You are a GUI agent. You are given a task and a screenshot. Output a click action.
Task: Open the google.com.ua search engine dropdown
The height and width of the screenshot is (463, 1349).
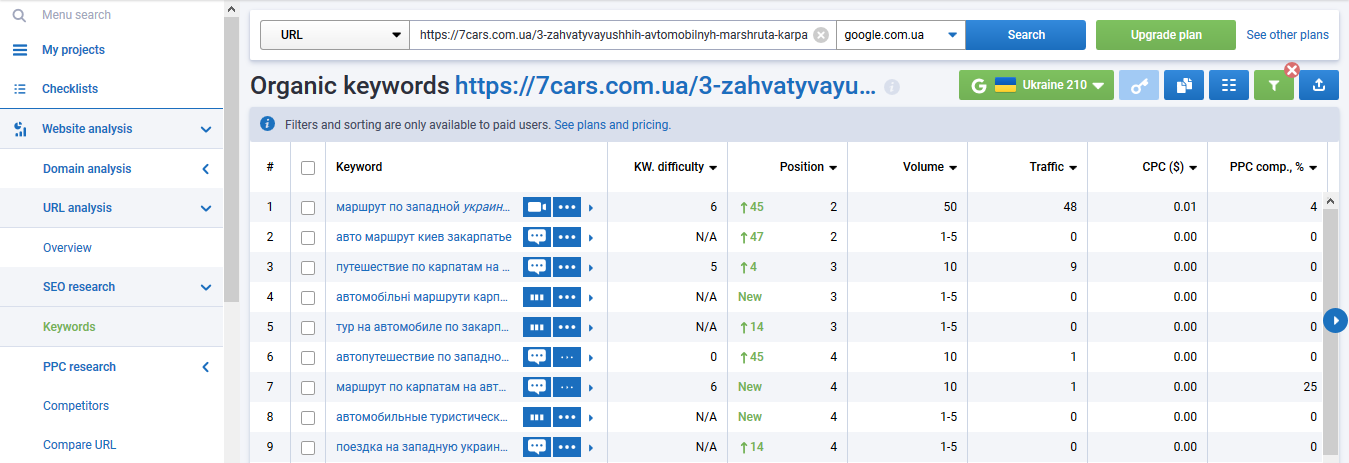click(x=901, y=35)
